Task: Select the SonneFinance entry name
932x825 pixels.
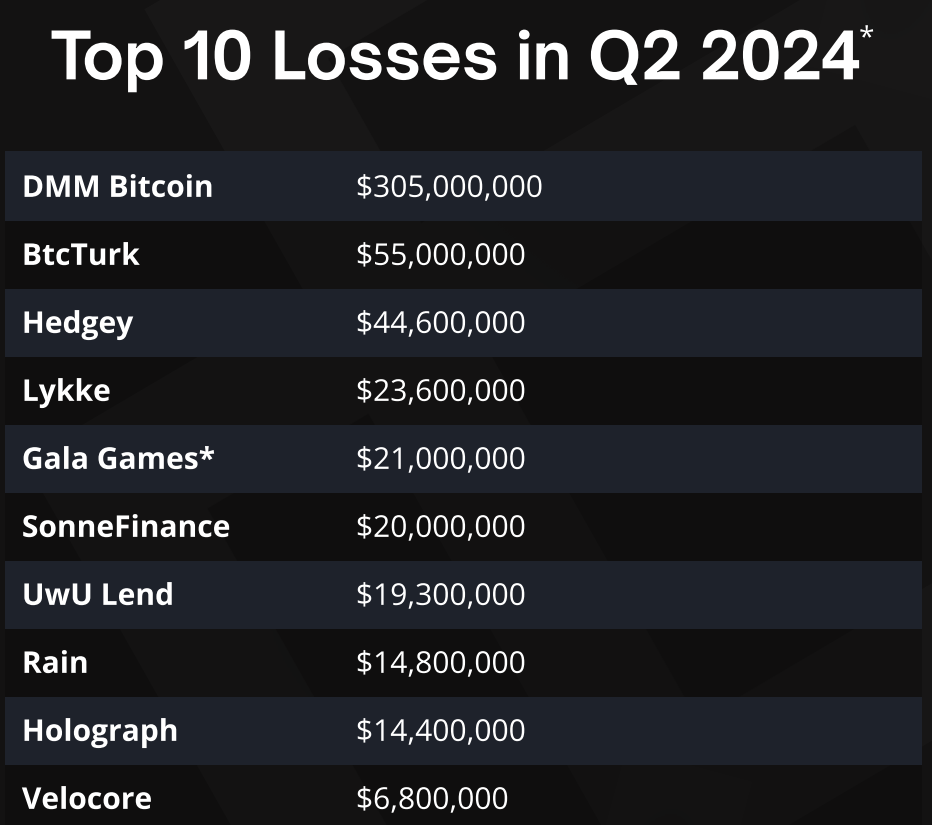Action: [x=126, y=526]
